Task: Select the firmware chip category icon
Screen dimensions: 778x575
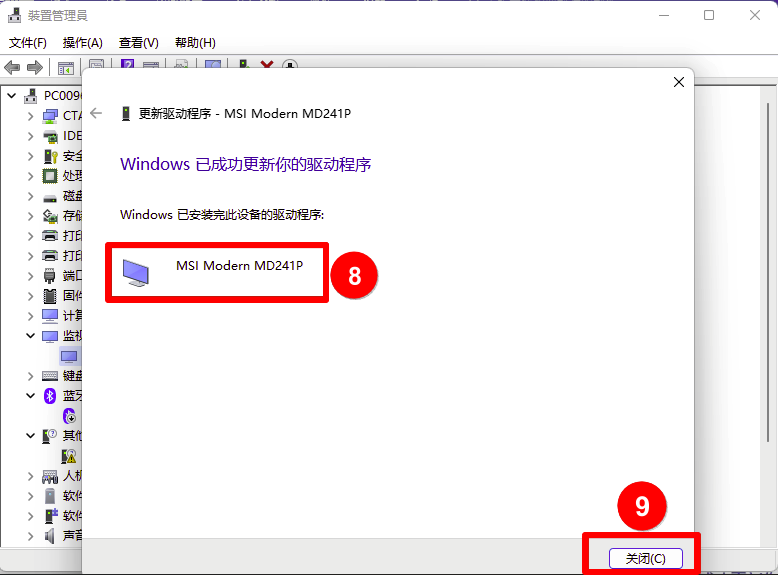Action: click(50, 296)
